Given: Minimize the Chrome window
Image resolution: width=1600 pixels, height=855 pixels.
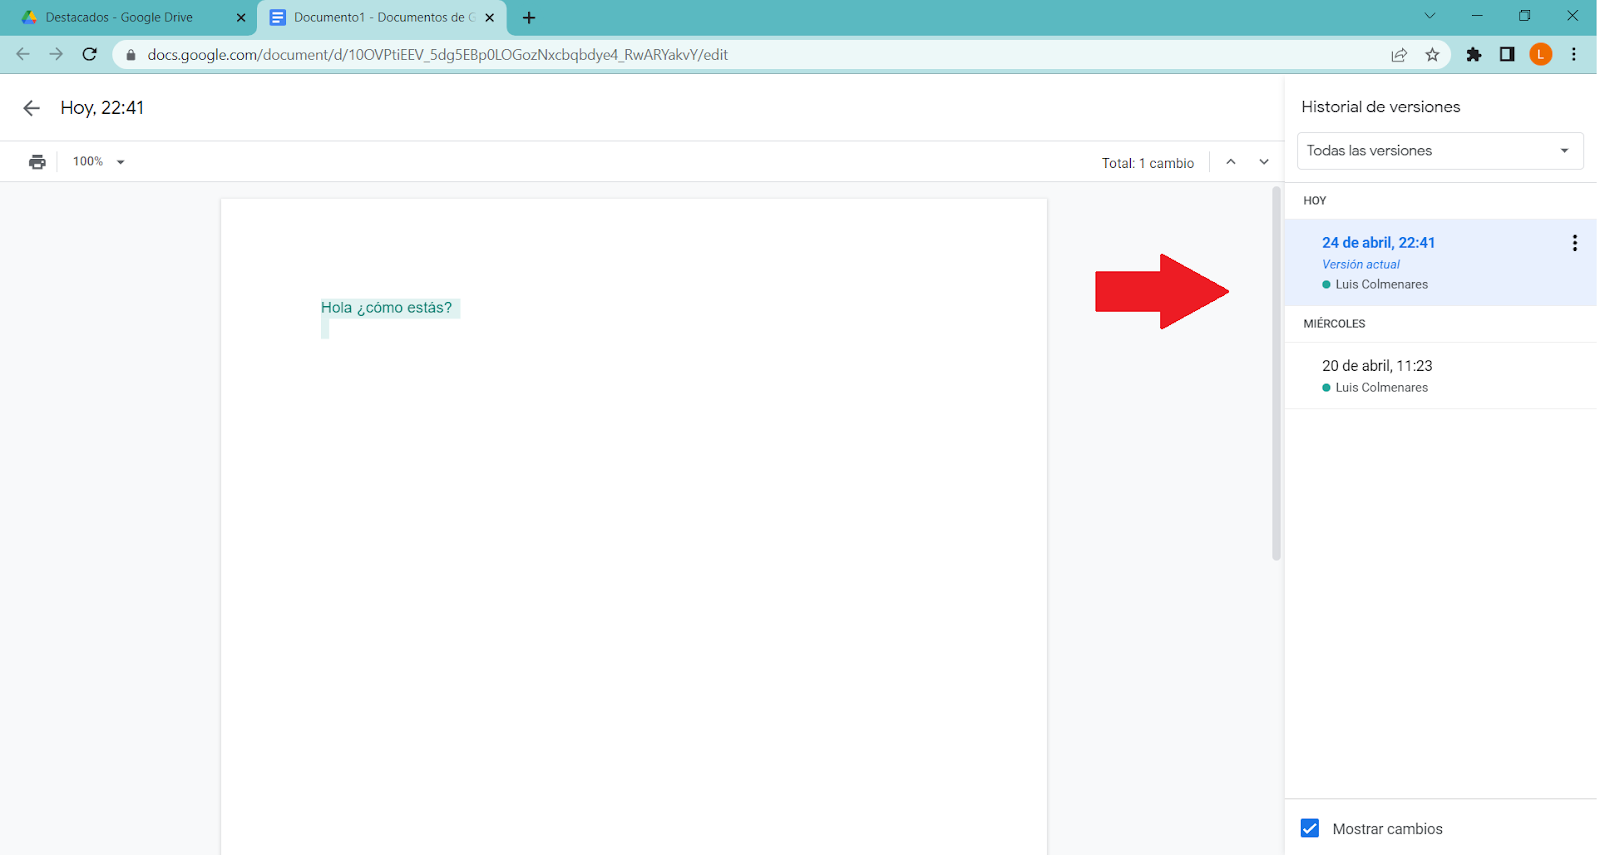Looking at the screenshot, I should pos(1477,16).
